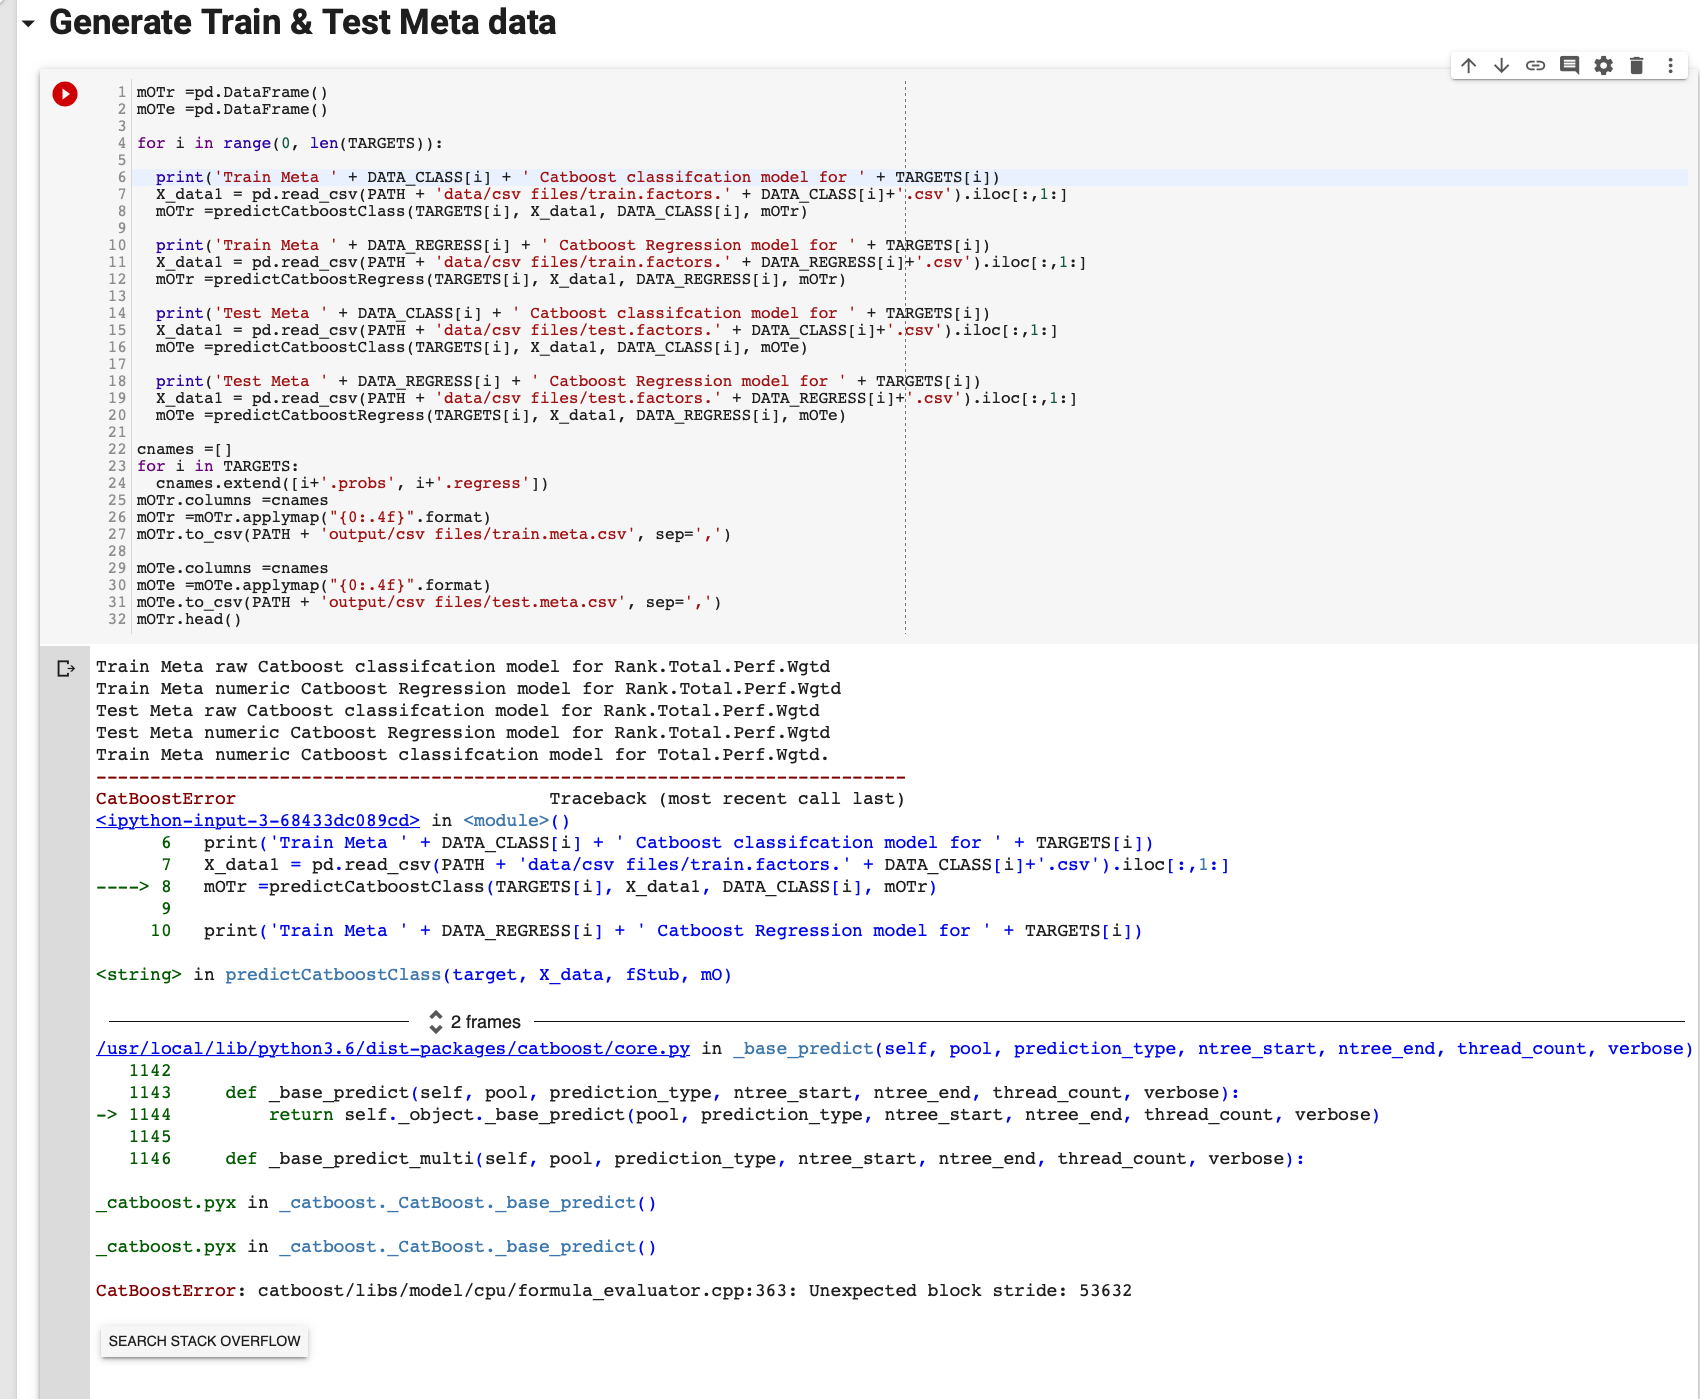The width and height of the screenshot is (1700, 1399).
Task: Copy link to cell icon
Action: pyautogui.click(x=1535, y=66)
